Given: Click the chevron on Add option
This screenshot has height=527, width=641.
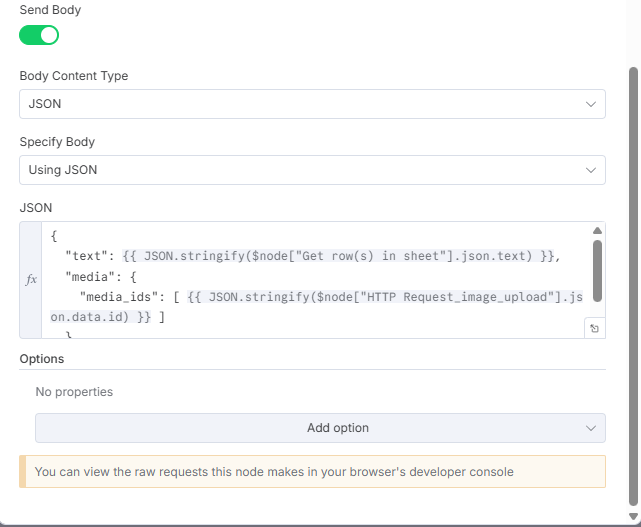Looking at the screenshot, I should [x=590, y=428].
